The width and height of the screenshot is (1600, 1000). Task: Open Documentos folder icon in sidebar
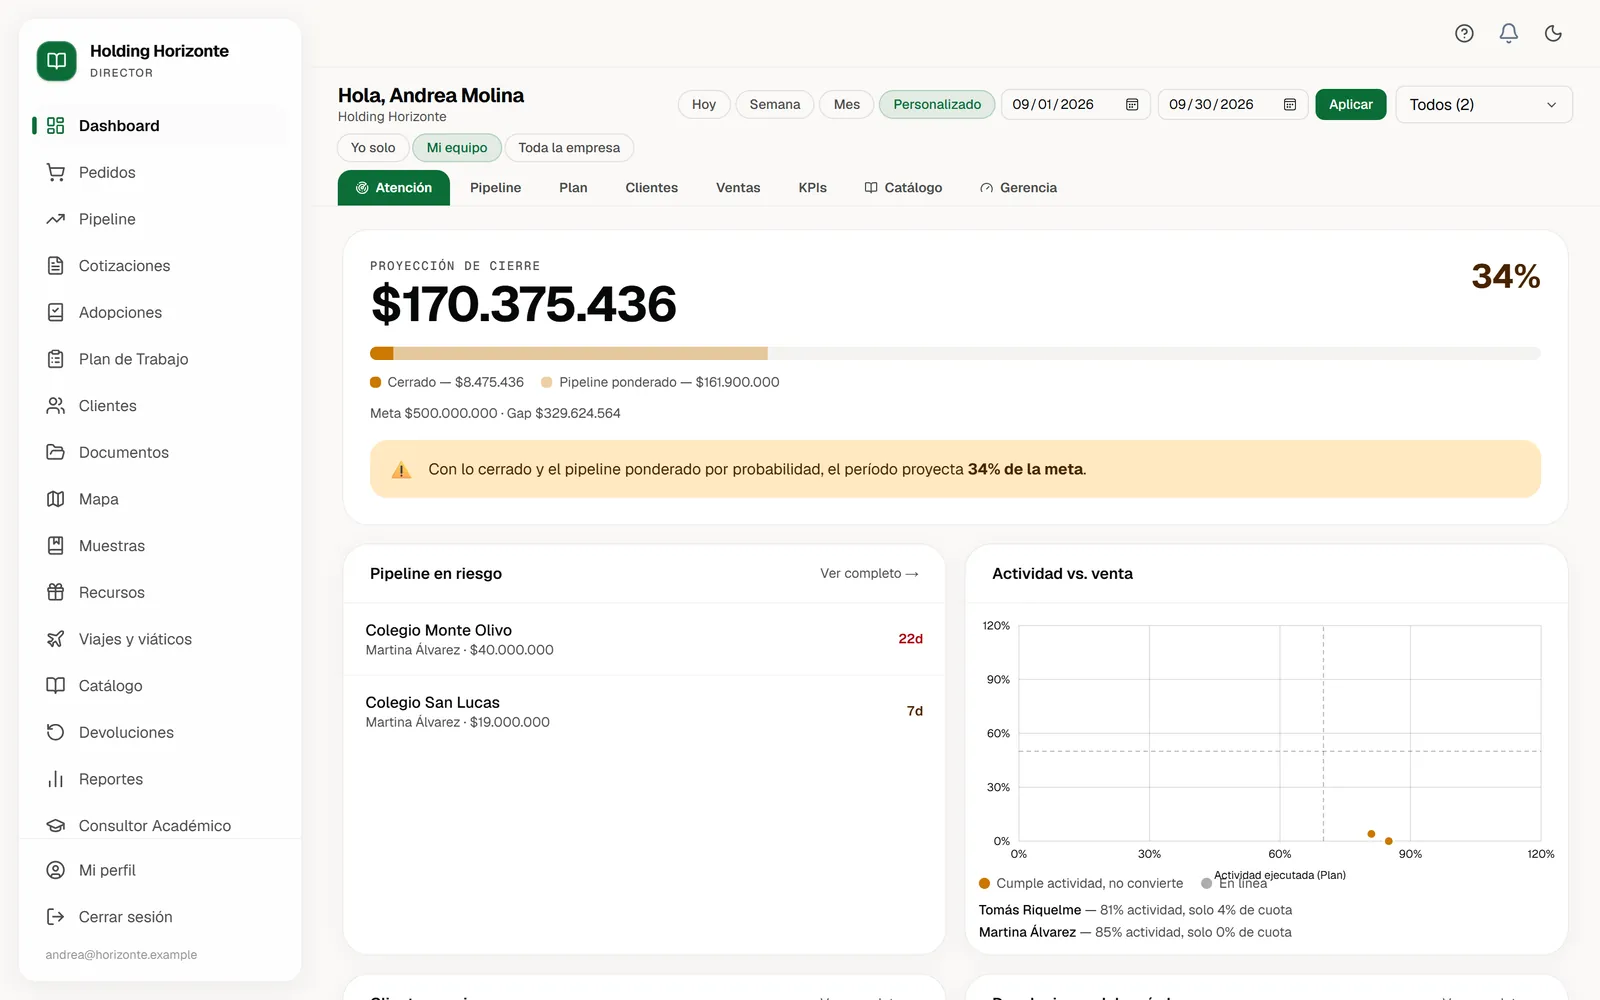point(56,452)
